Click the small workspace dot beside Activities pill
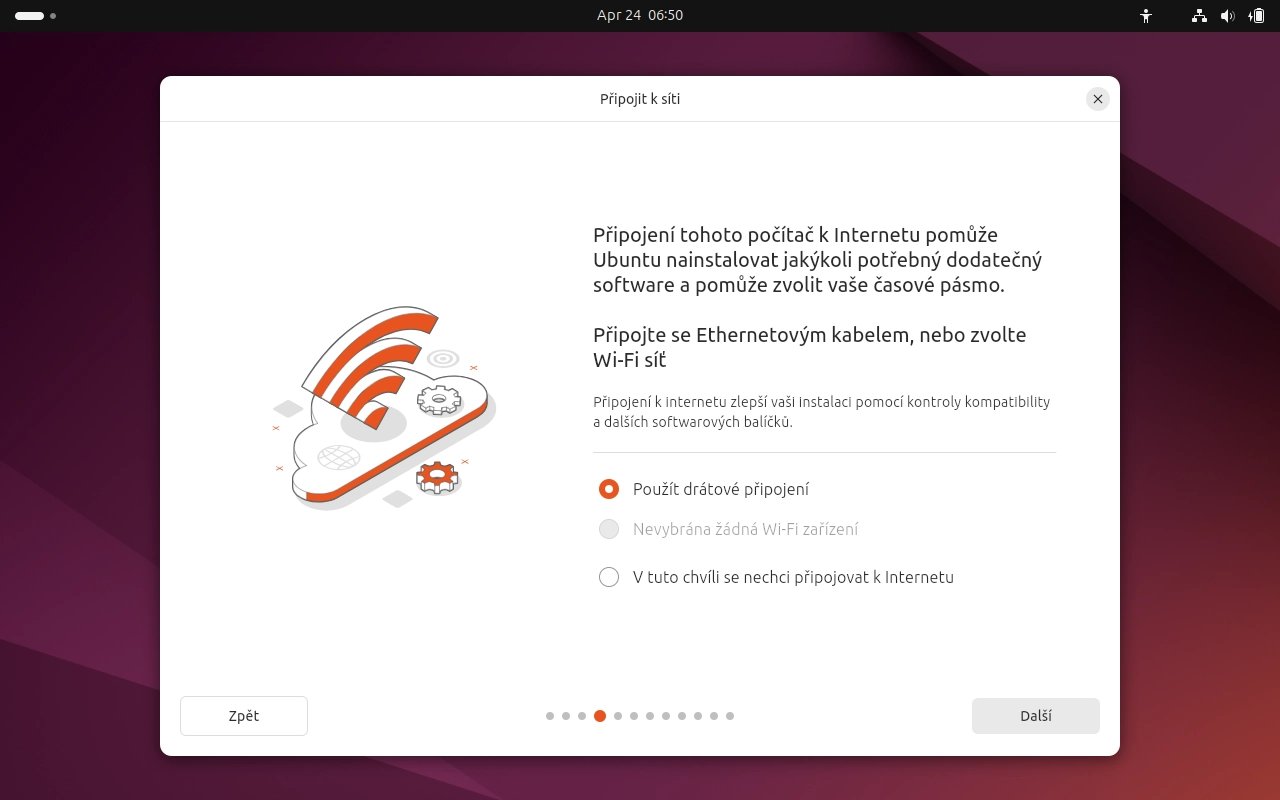The width and height of the screenshot is (1280, 800). coord(53,16)
